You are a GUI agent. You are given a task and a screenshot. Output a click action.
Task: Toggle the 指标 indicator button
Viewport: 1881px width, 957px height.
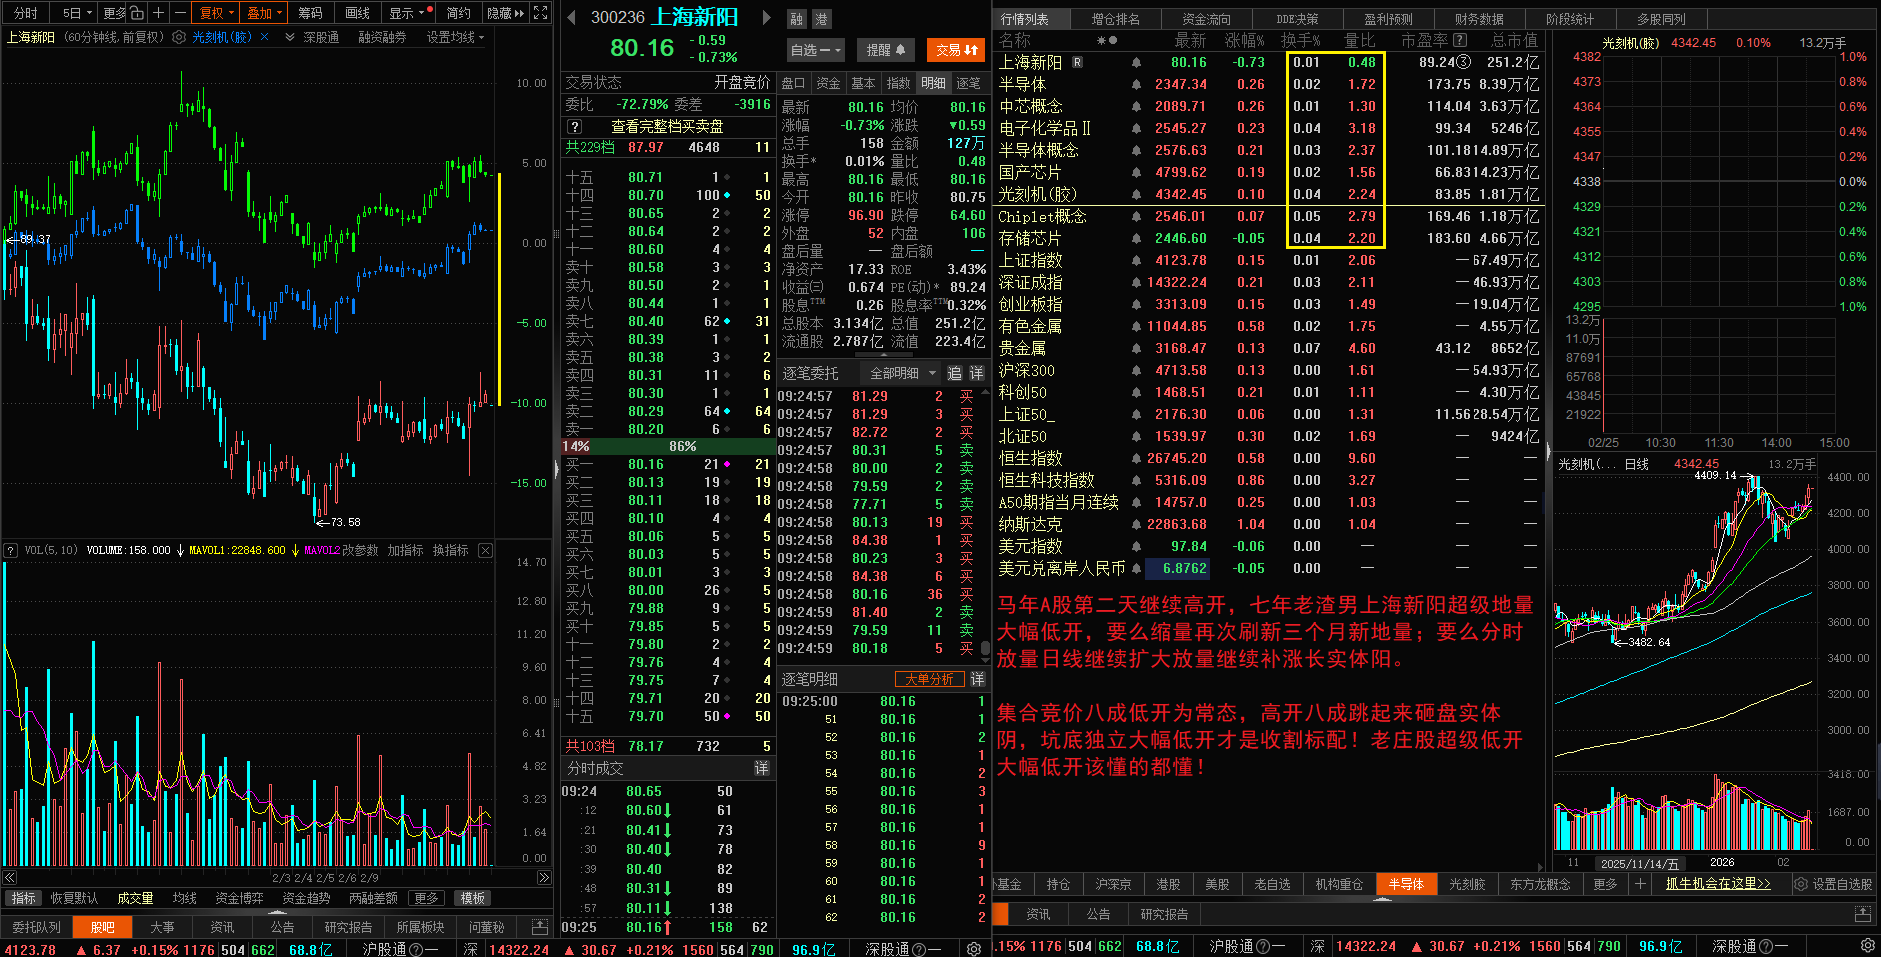pos(23,898)
